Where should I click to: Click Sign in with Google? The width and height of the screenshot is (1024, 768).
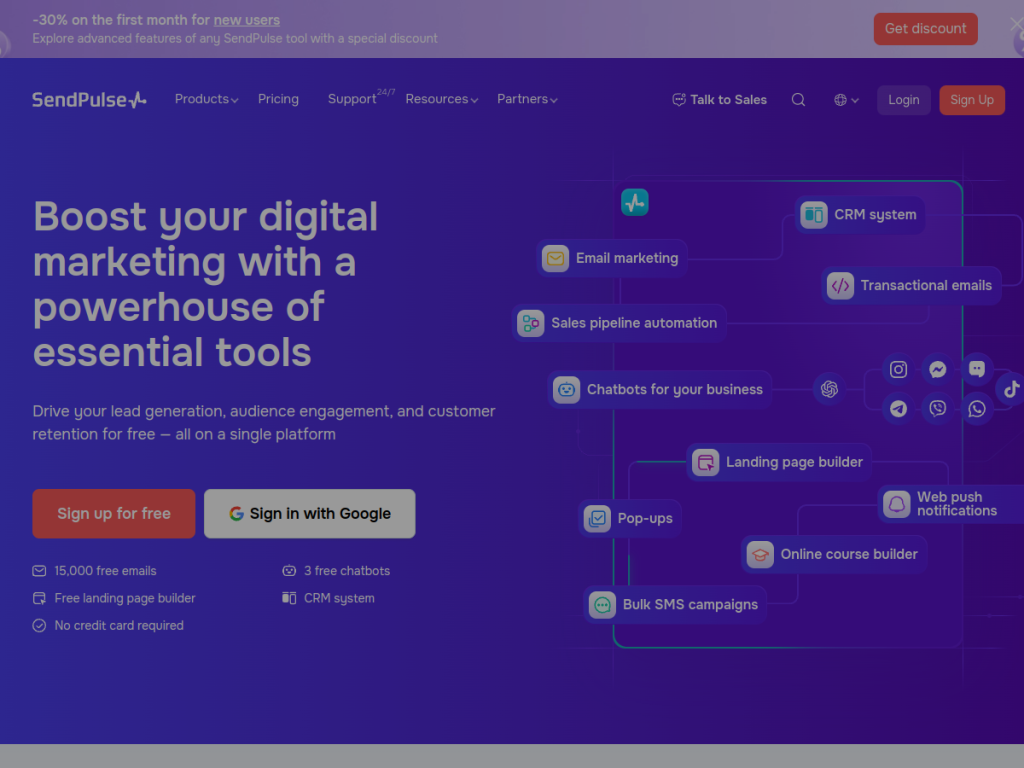pyautogui.click(x=310, y=514)
